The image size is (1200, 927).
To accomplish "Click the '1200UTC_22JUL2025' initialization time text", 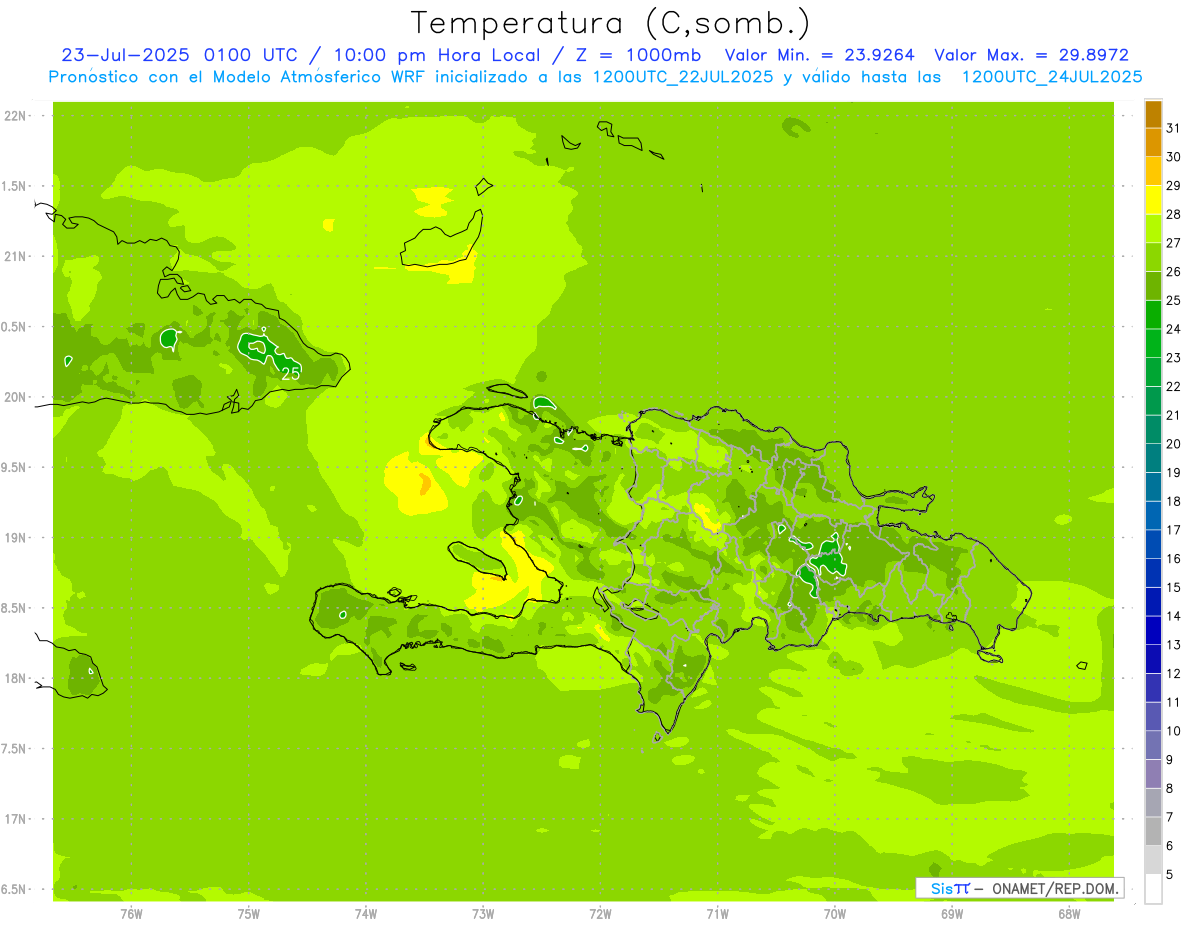I will point(682,76).
